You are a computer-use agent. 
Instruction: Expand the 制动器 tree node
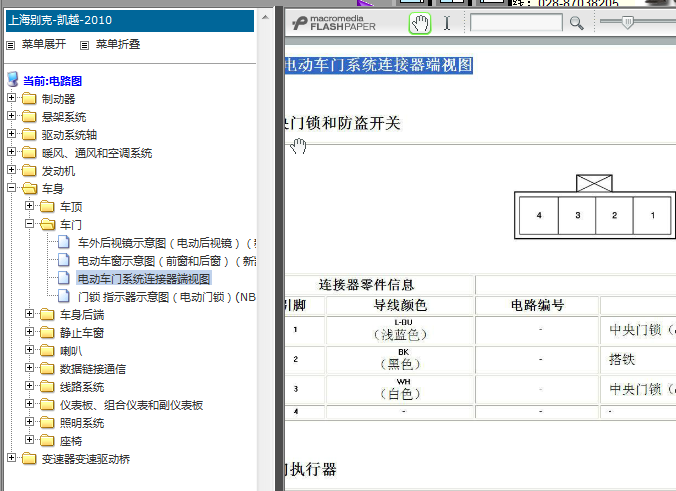point(12,98)
